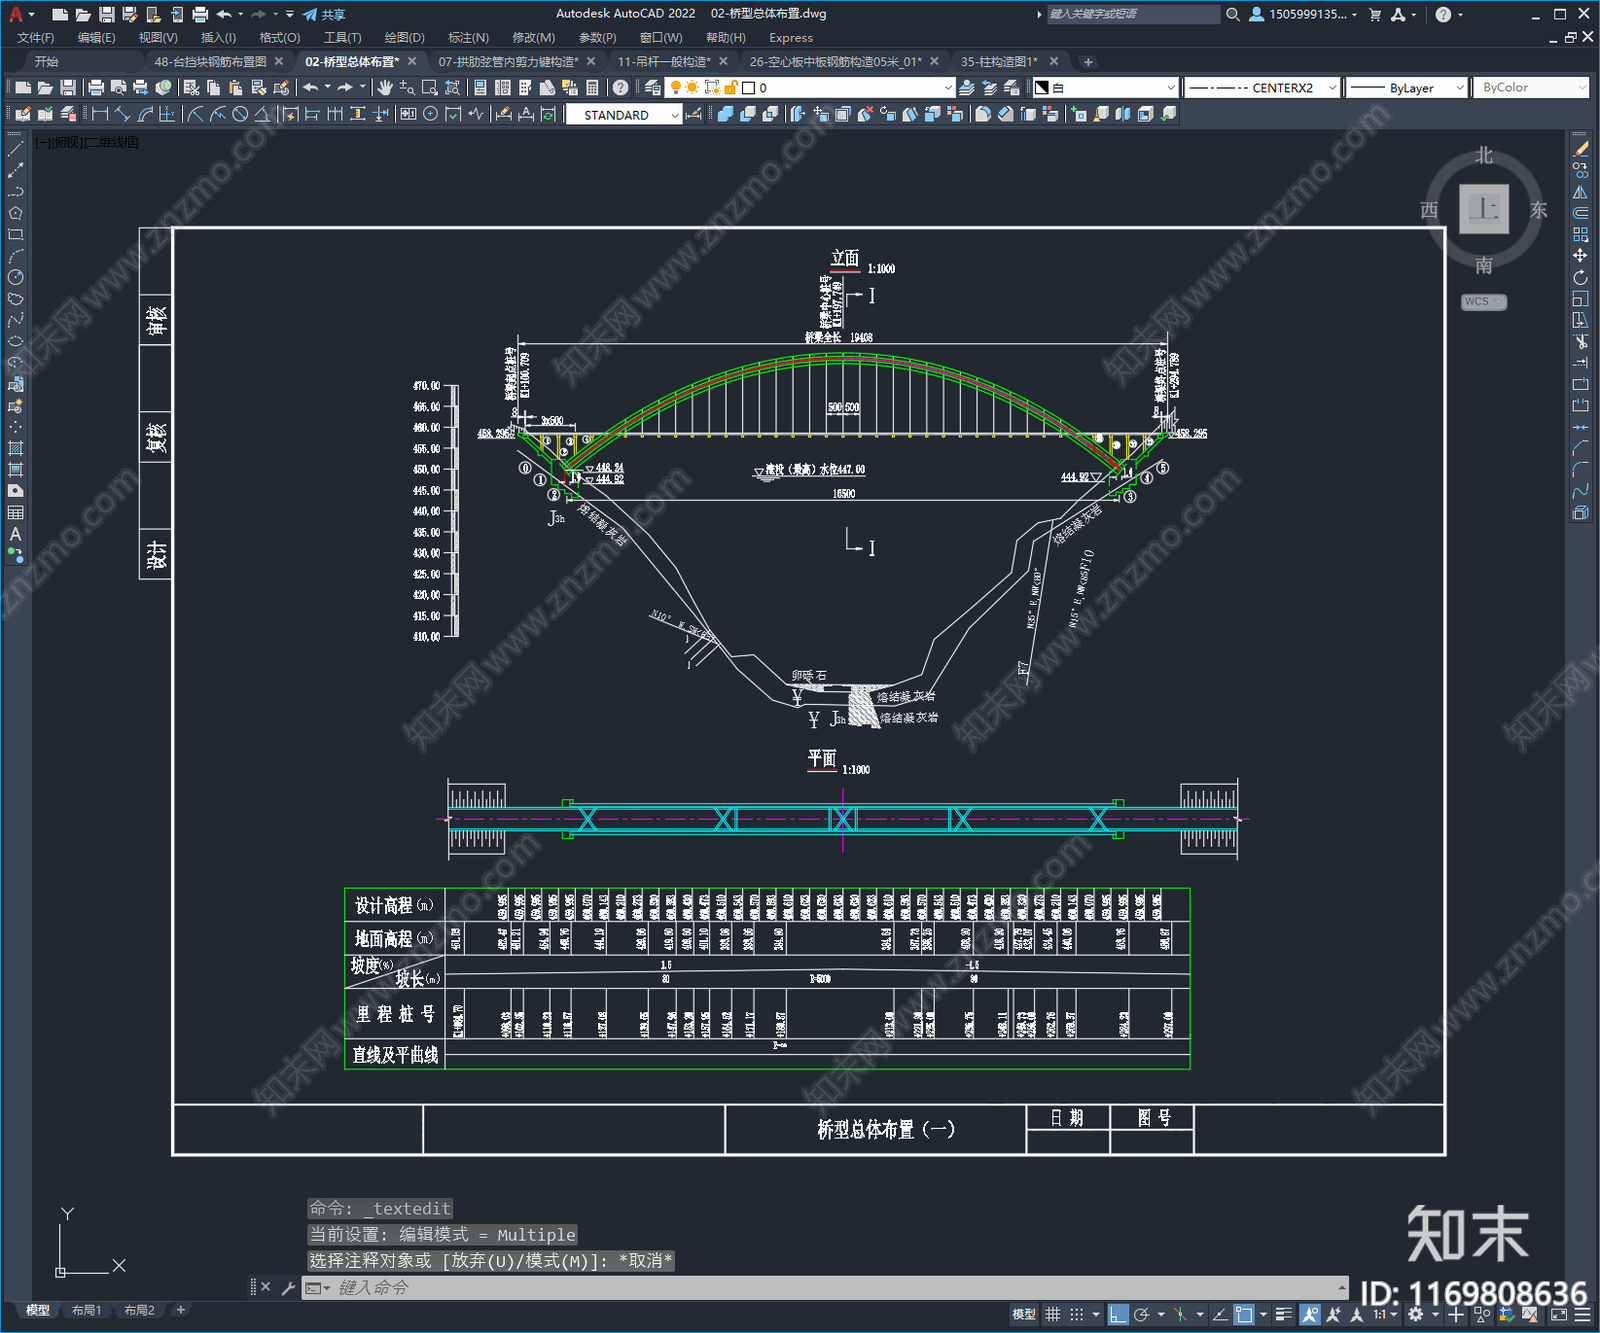Select the Rectangle draw tool
The height and width of the screenshot is (1333, 1600).
15,235
